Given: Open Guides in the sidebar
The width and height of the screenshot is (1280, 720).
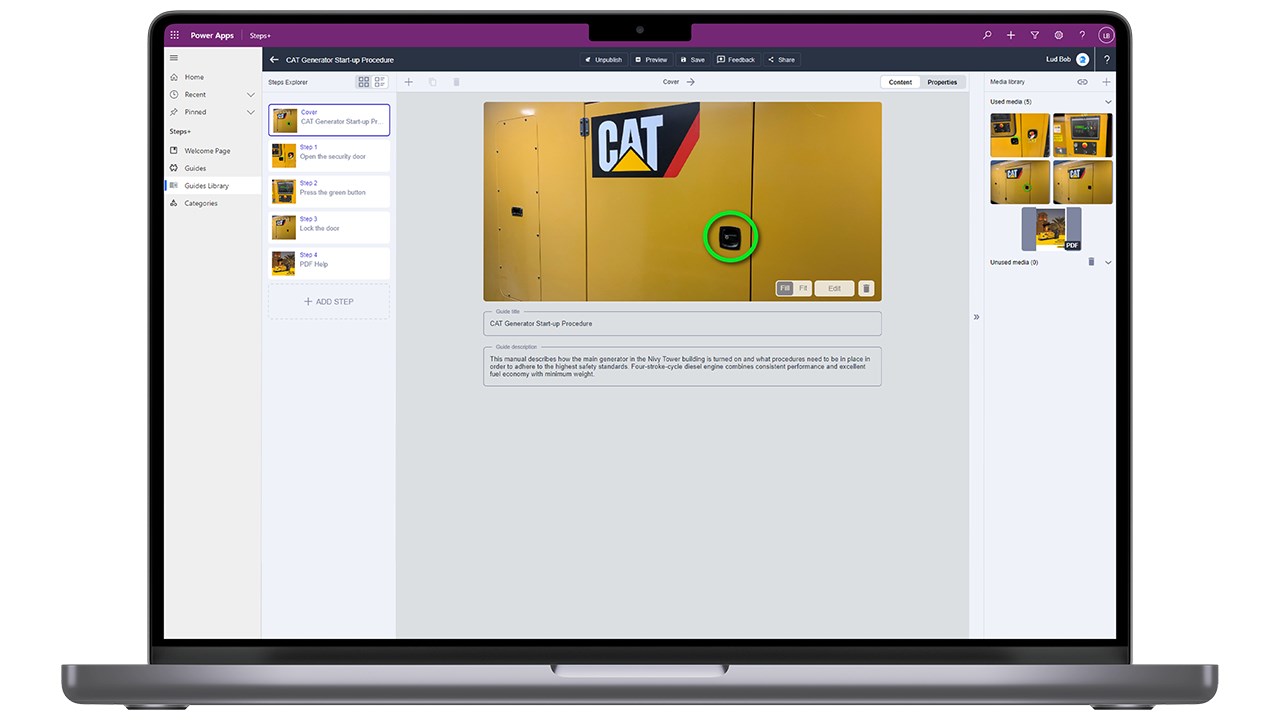Looking at the screenshot, I should [212, 168].
